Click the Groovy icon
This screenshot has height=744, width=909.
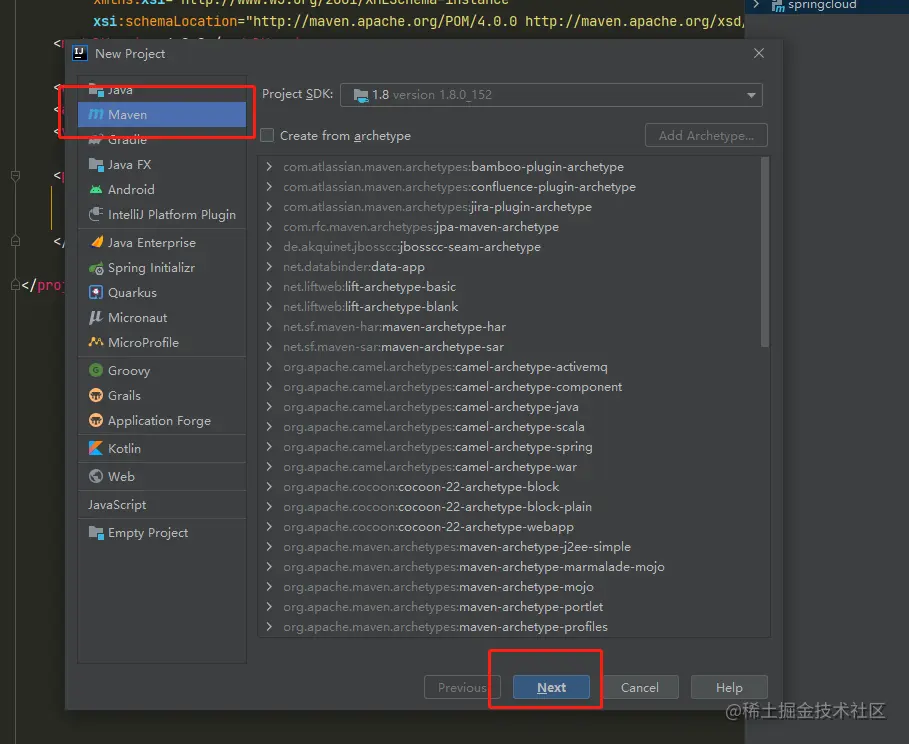96,371
